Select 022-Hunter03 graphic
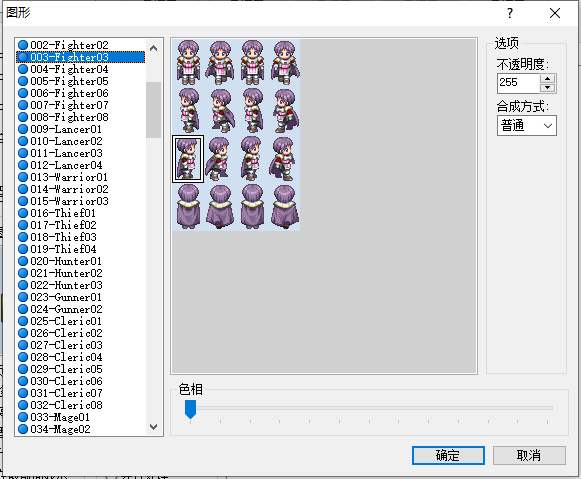Screen dimensions: 581x479 click(81, 285)
